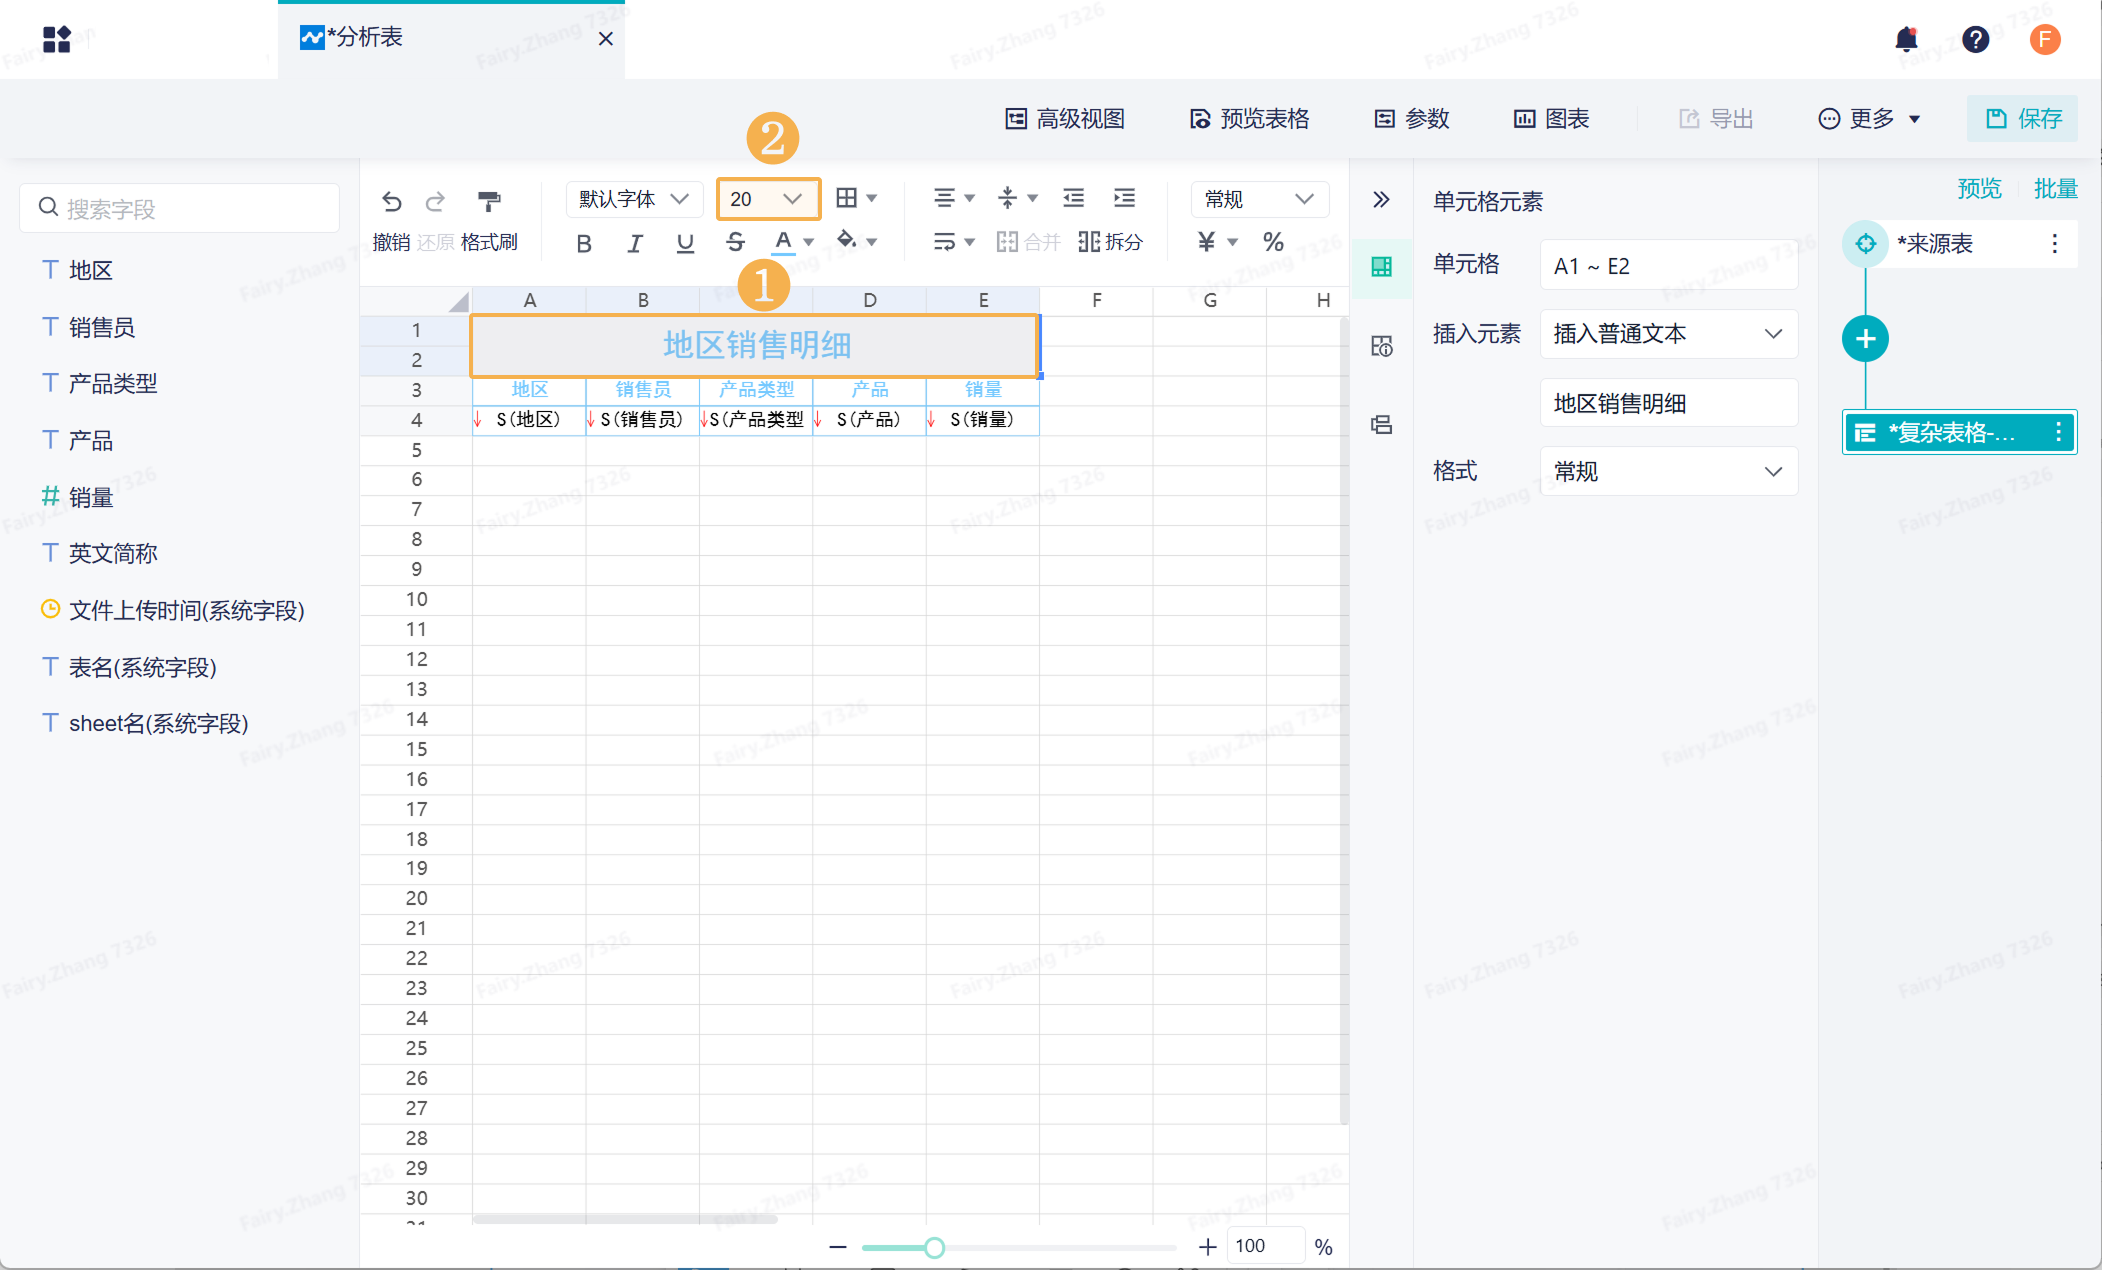Screen dimensions: 2102x1270
Task: Click the 预览 link
Action: [1979, 188]
